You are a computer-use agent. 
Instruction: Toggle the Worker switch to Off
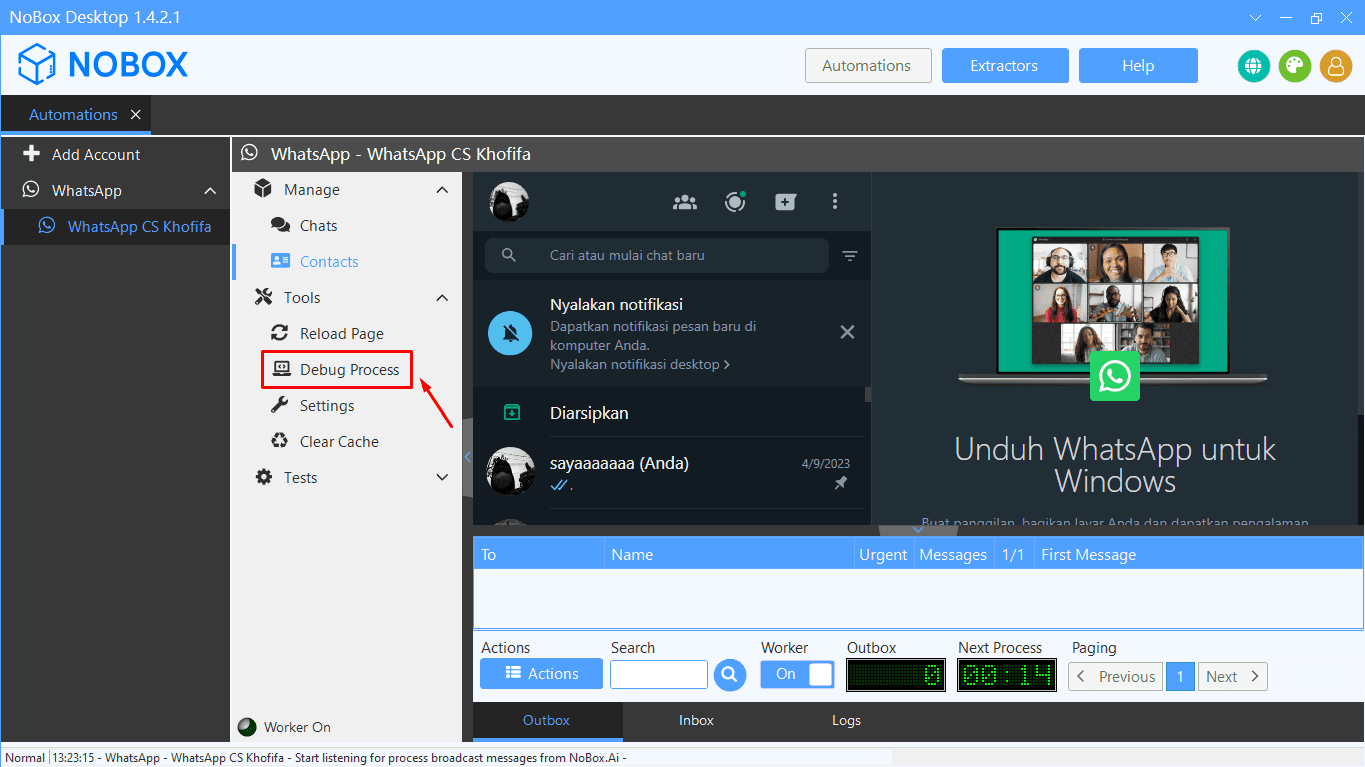click(x=797, y=674)
